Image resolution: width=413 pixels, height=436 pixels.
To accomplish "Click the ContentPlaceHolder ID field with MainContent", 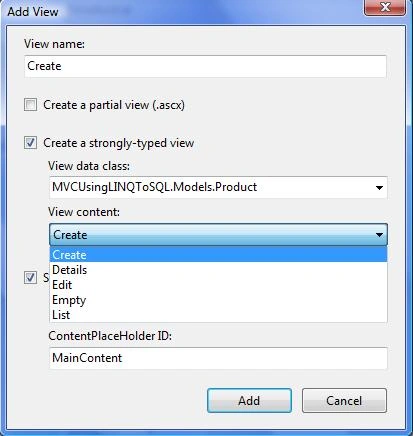I will point(218,358).
